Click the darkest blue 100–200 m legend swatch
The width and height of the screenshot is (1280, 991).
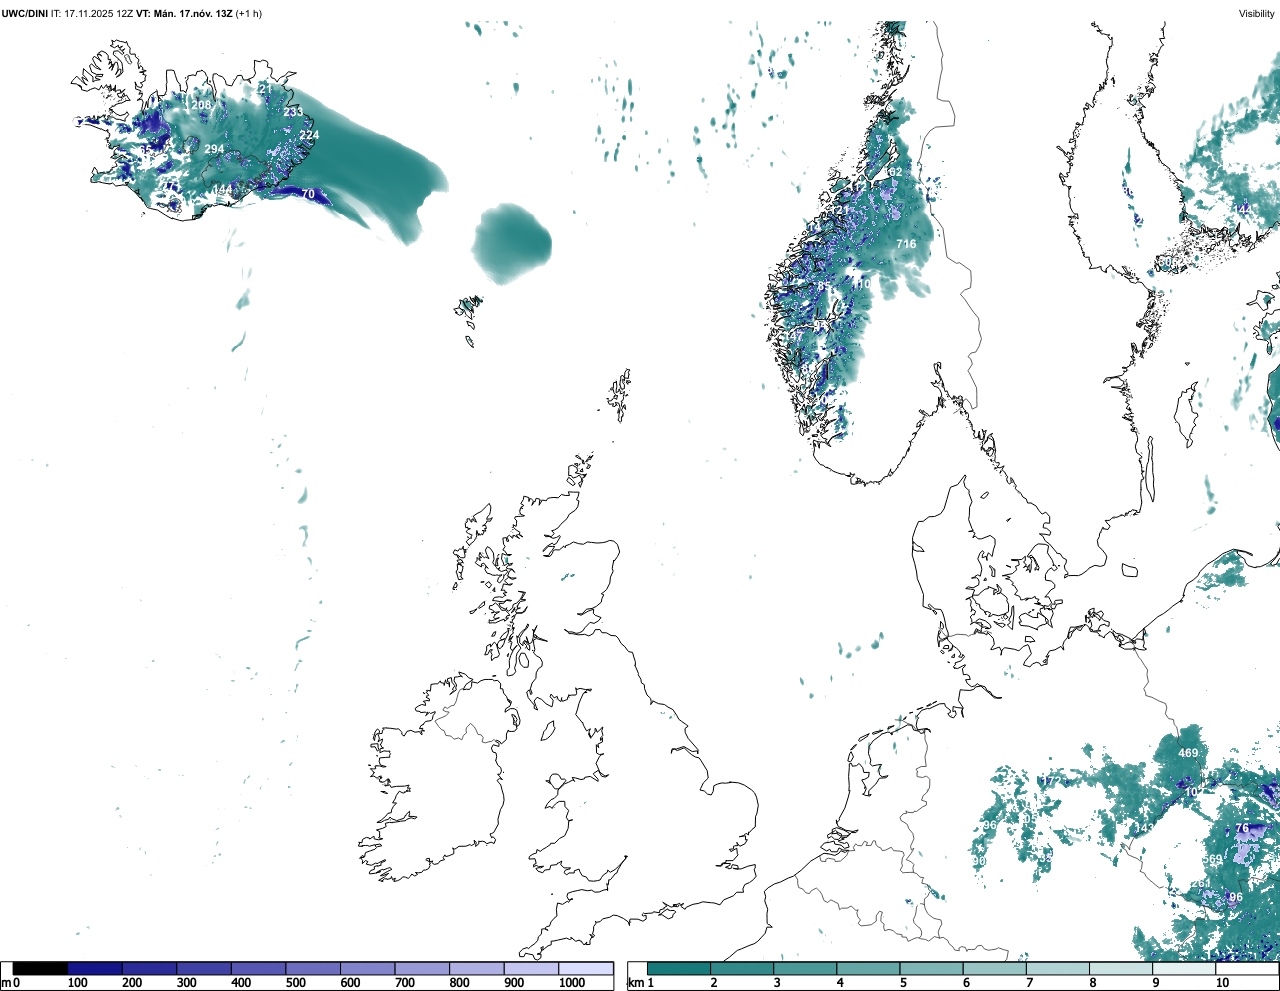point(95,969)
